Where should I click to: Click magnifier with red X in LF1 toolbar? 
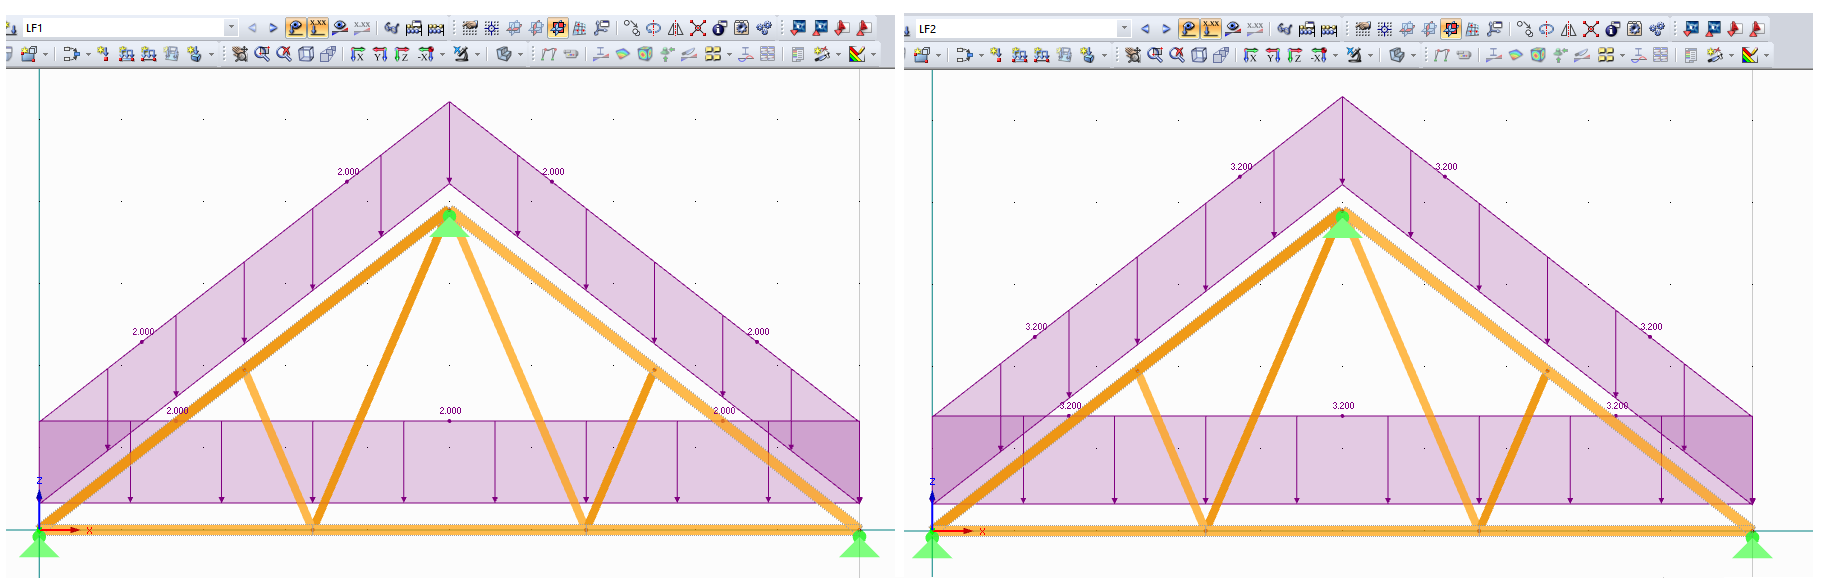(284, 54)
